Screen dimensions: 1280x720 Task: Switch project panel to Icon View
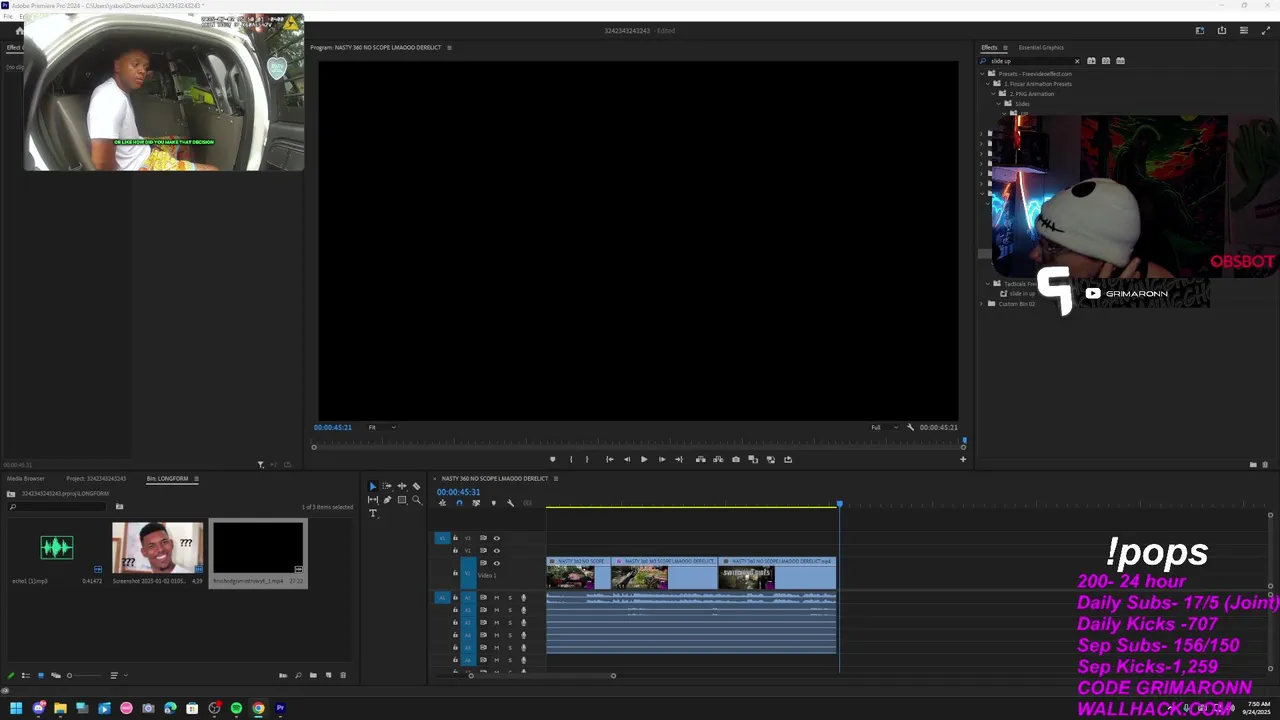click(41, 675)
